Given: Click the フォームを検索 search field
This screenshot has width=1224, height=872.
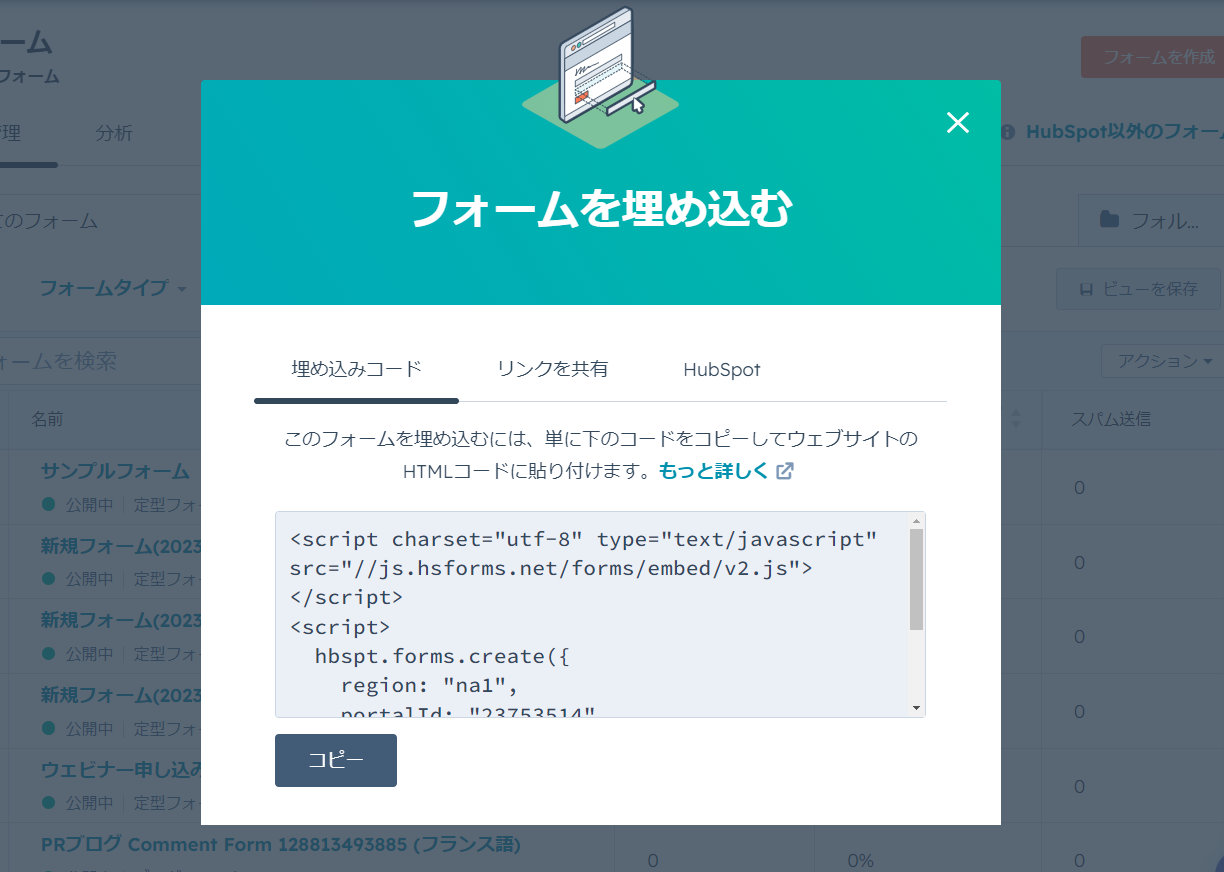Looking at the screenshot, I should [x=100, y=360].
